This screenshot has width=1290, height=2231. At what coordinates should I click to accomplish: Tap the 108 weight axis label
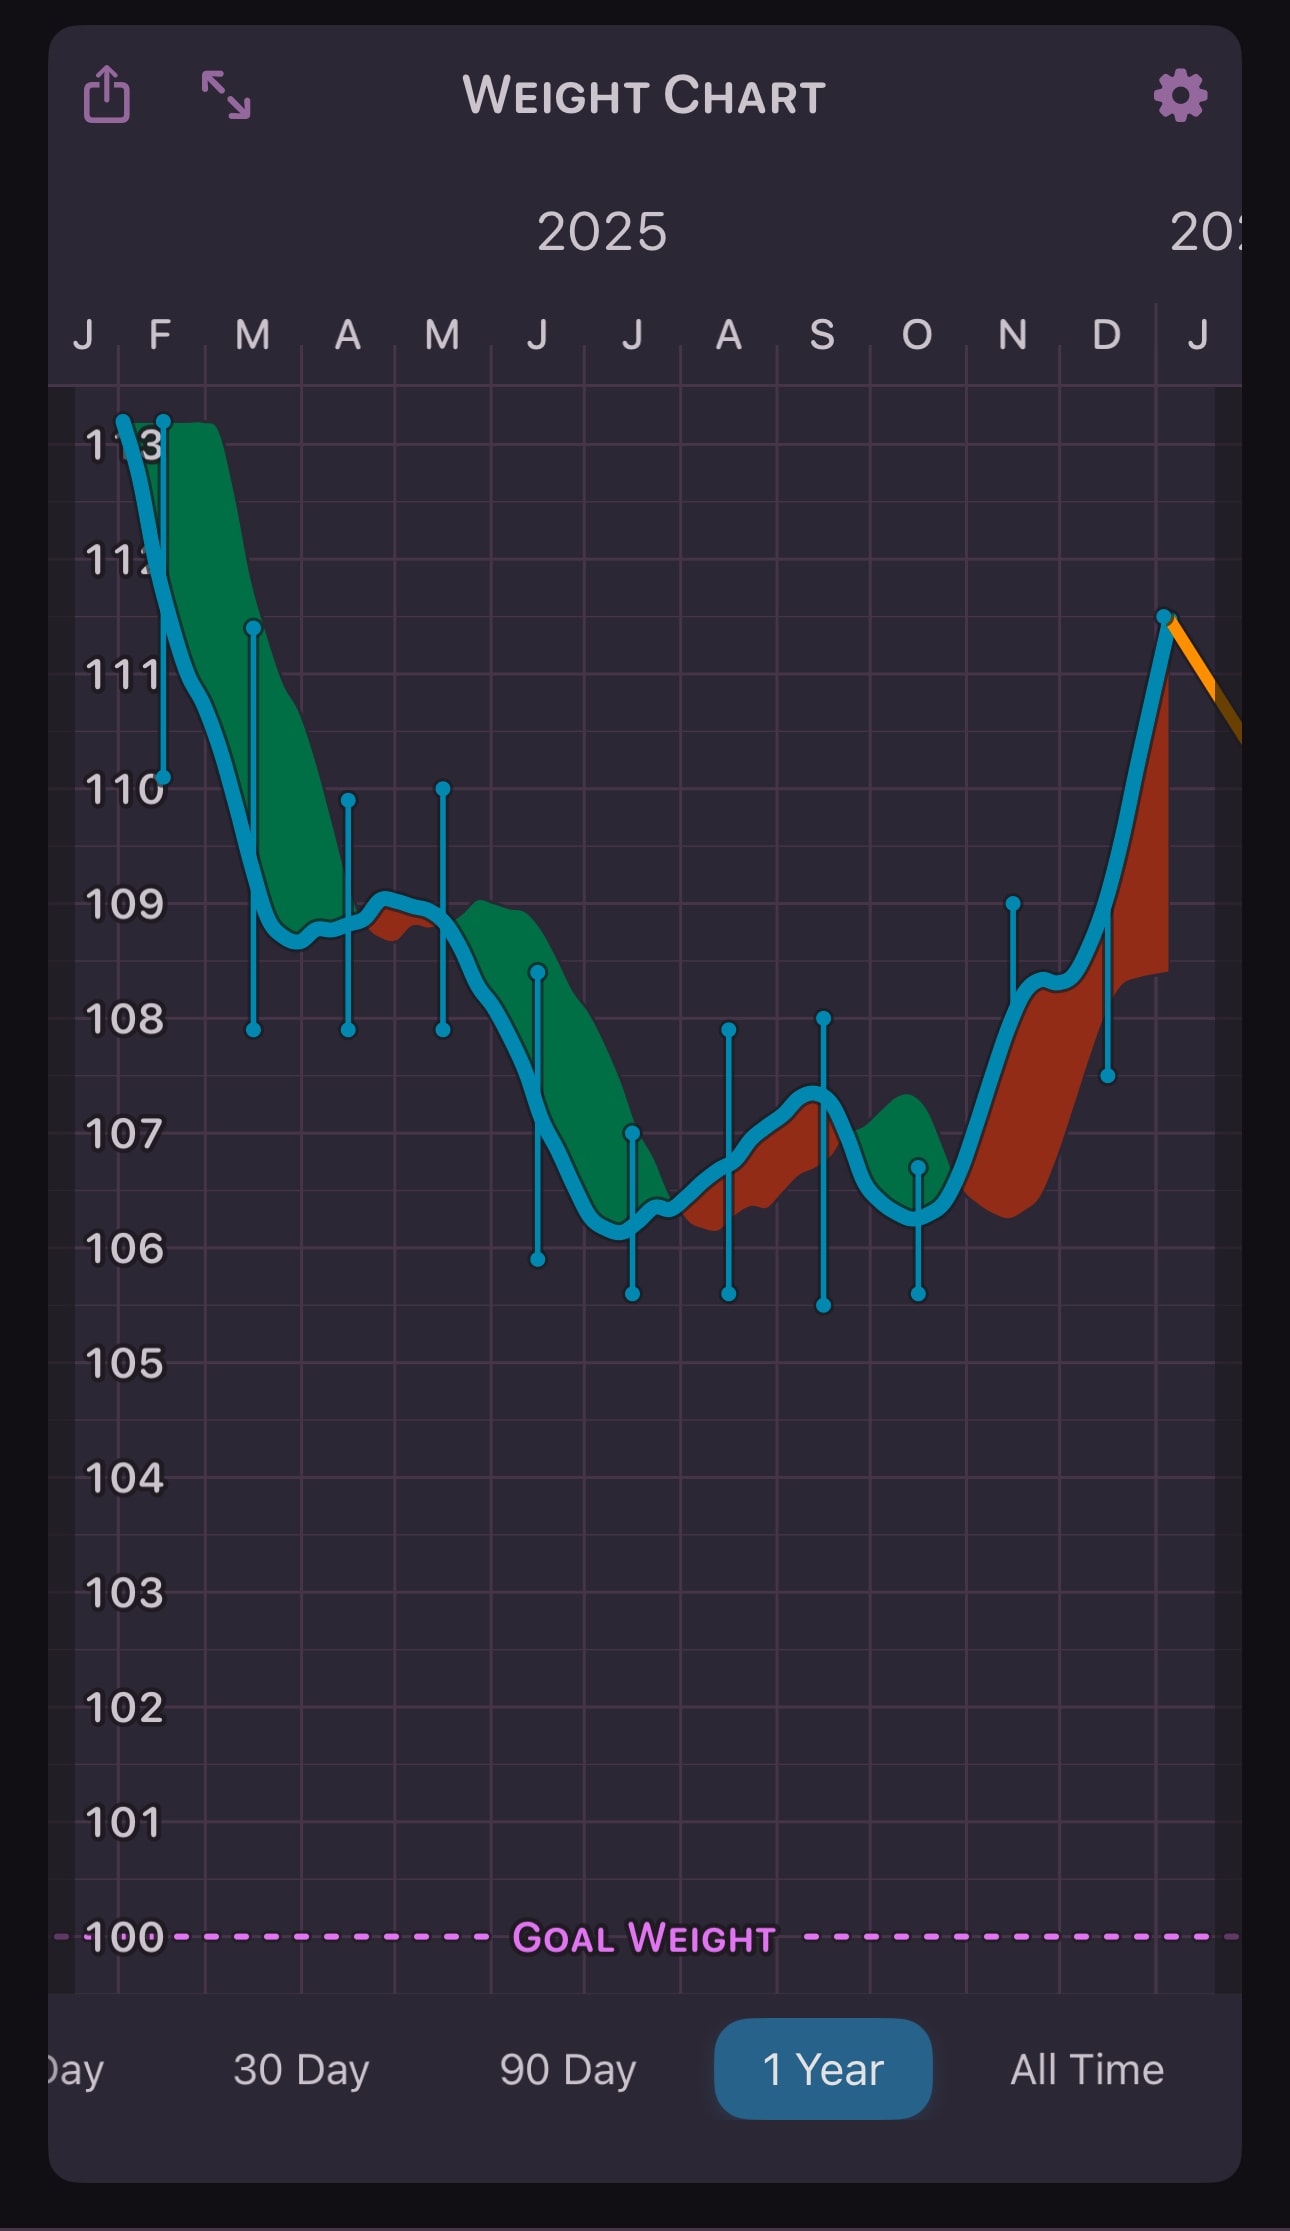pyautogui.click(x=125, y=1019)
